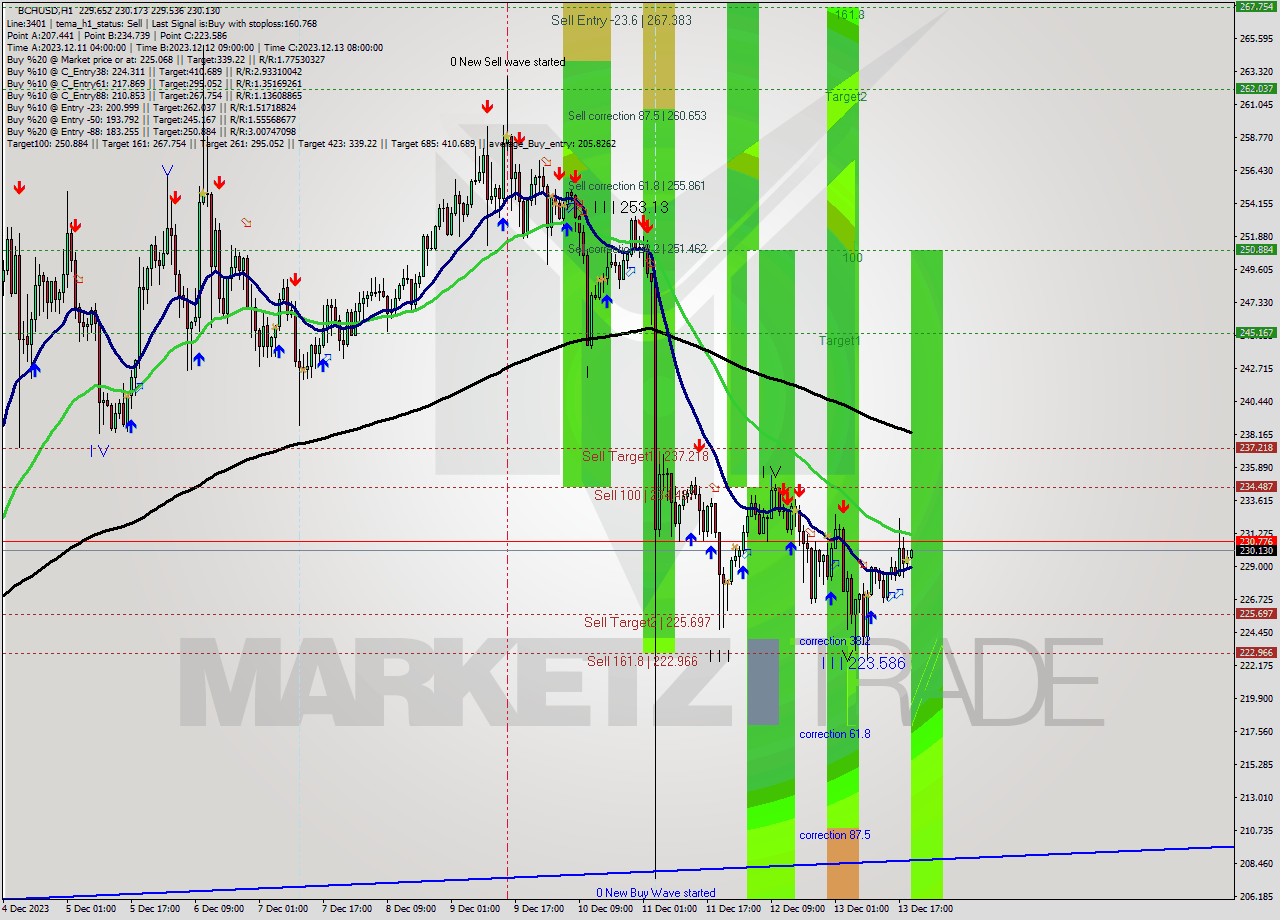Select 'Sell correction 61.8 | 255.861' label
Screen dimensions: 1280x920
pos(637,186)
